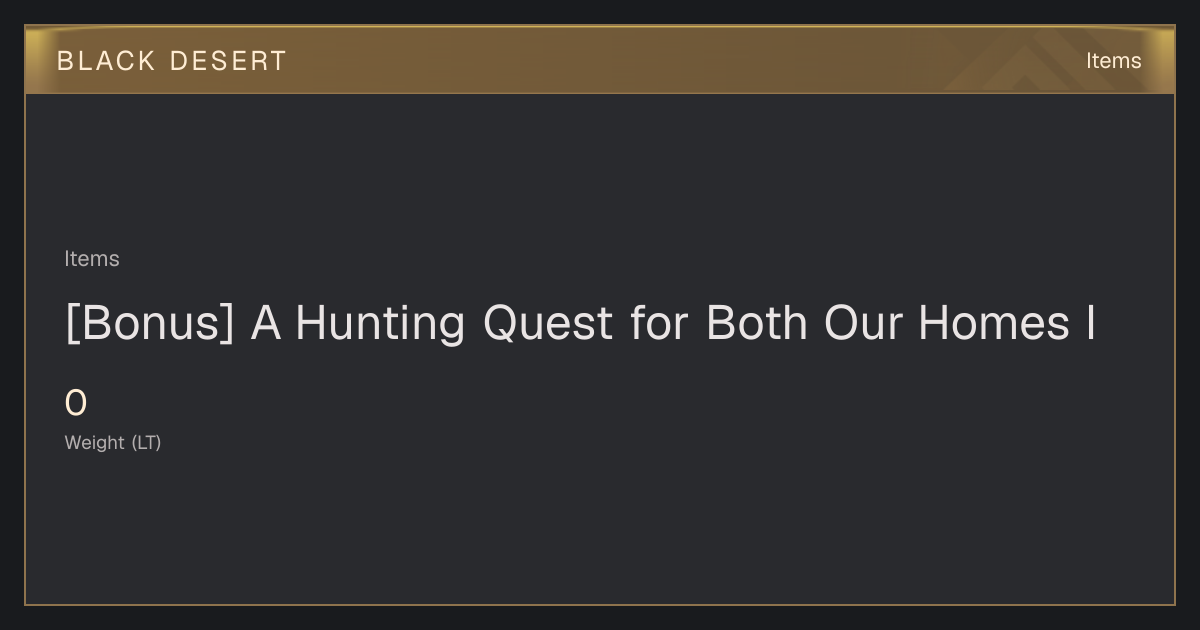Click the word DESERT in the logo
Viewport: 1200px width, 630px height.
(x=228, y=61)
